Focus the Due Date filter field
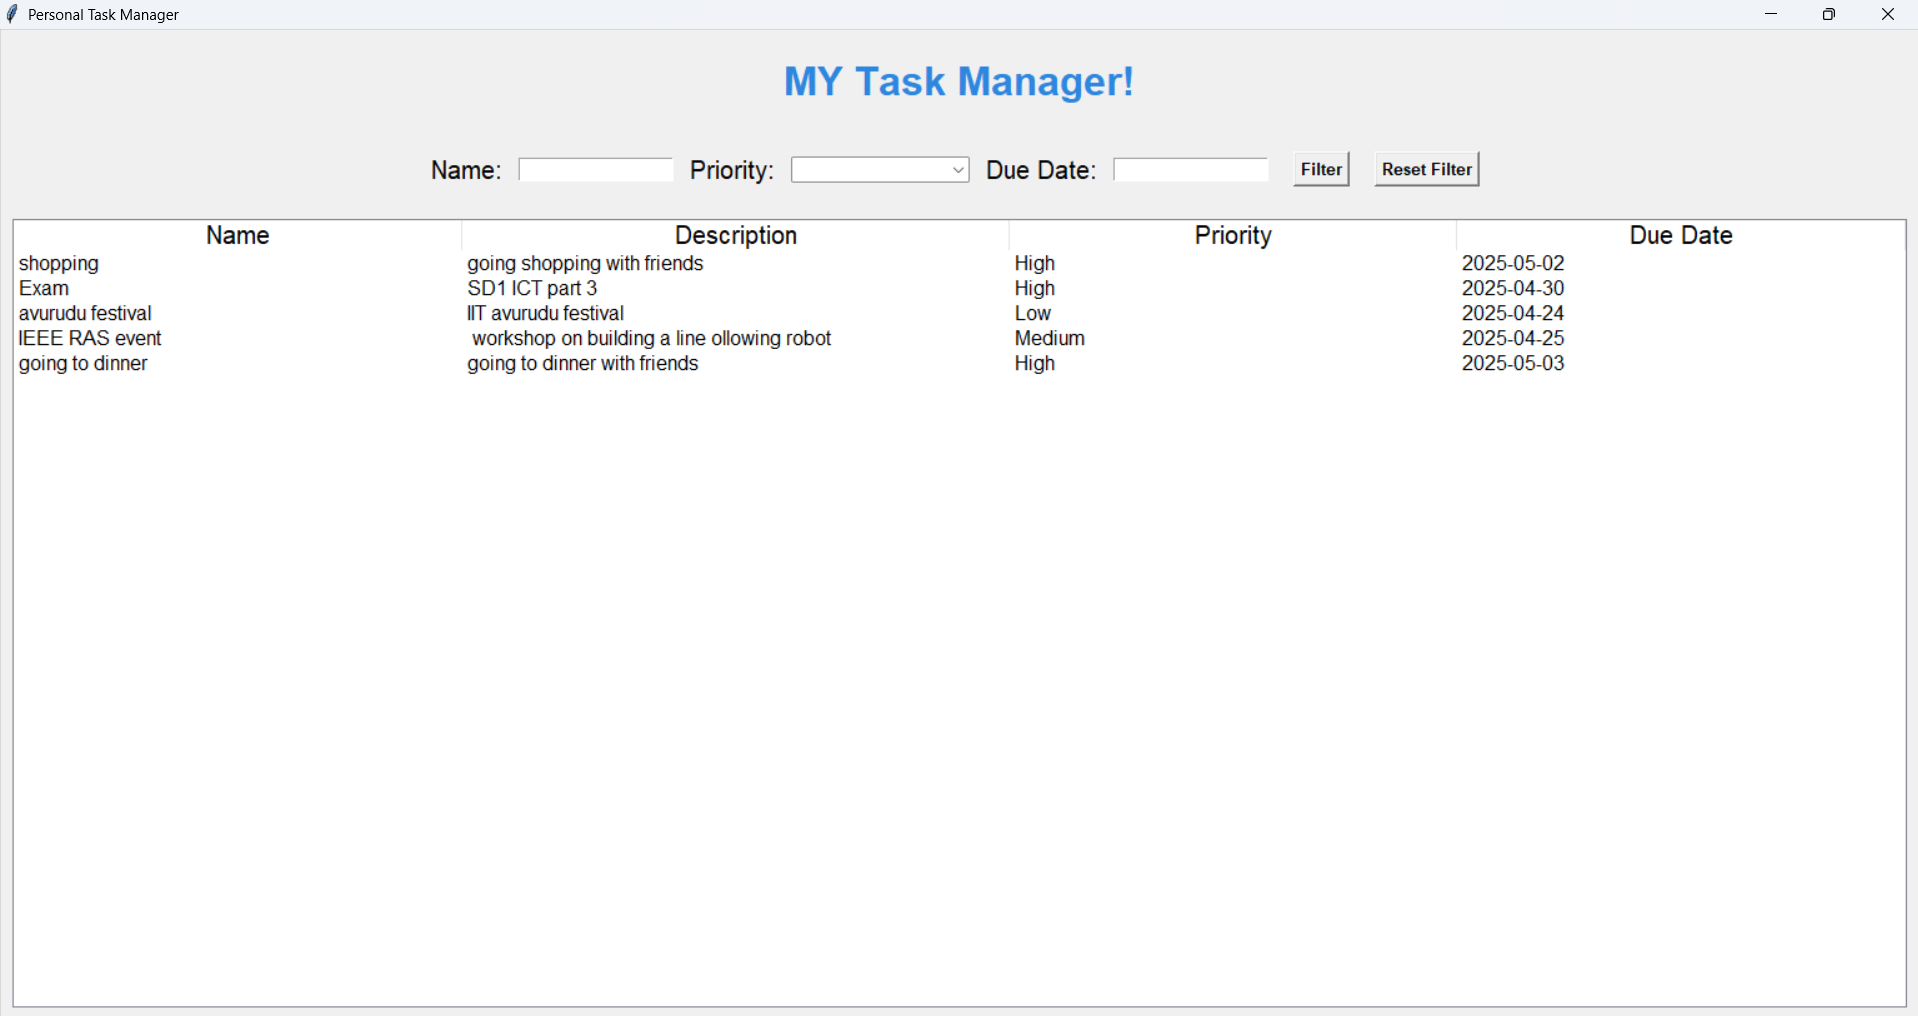 tap(1190, 170)
